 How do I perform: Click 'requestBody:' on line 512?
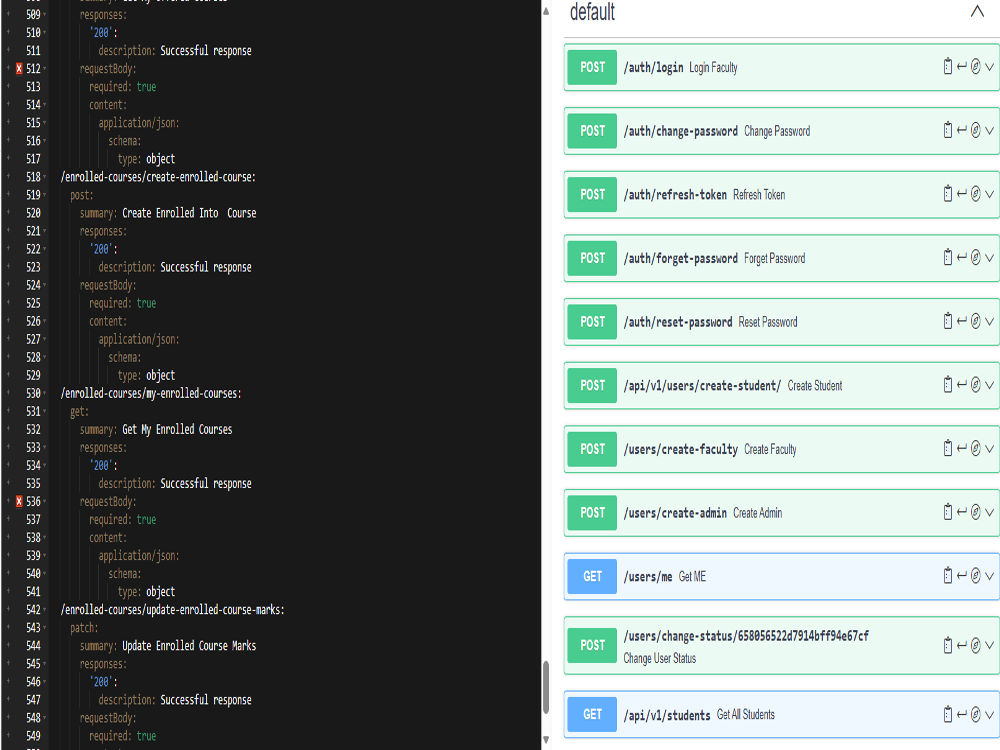coord(108,68)
